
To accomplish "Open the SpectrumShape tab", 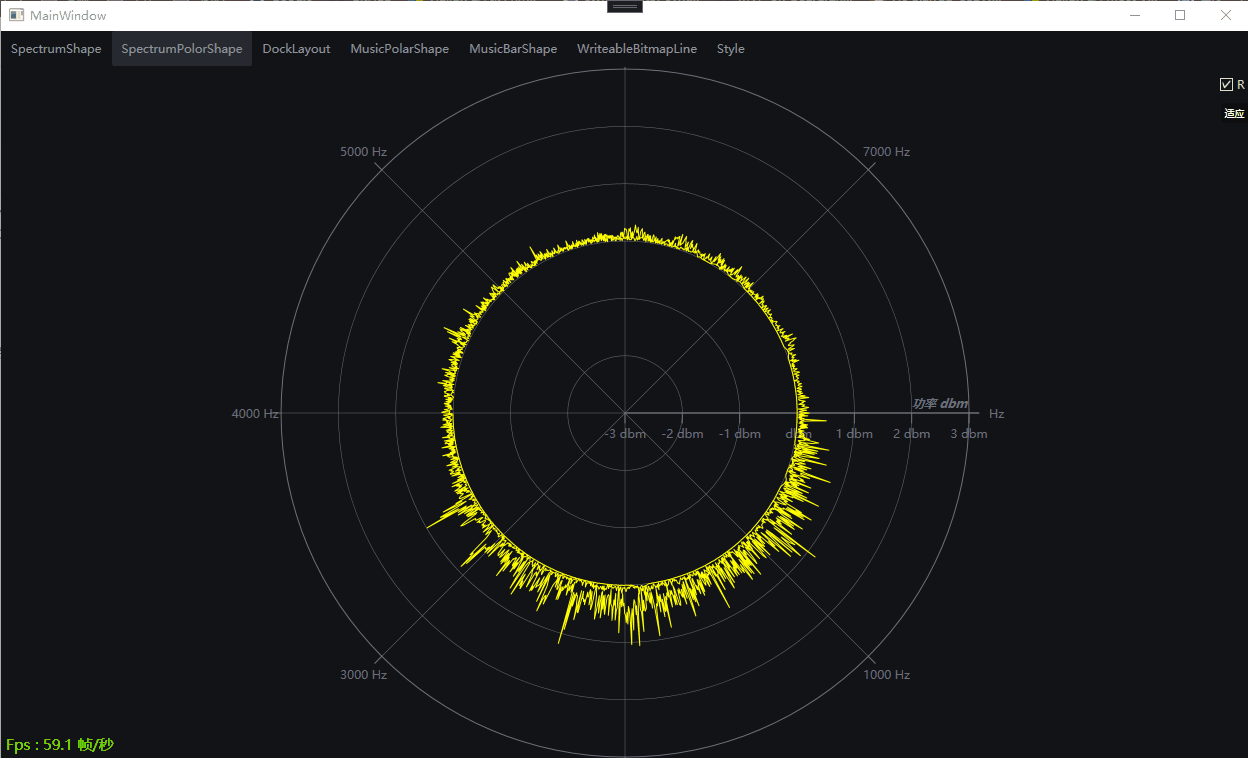I will [x=56, y=49].
